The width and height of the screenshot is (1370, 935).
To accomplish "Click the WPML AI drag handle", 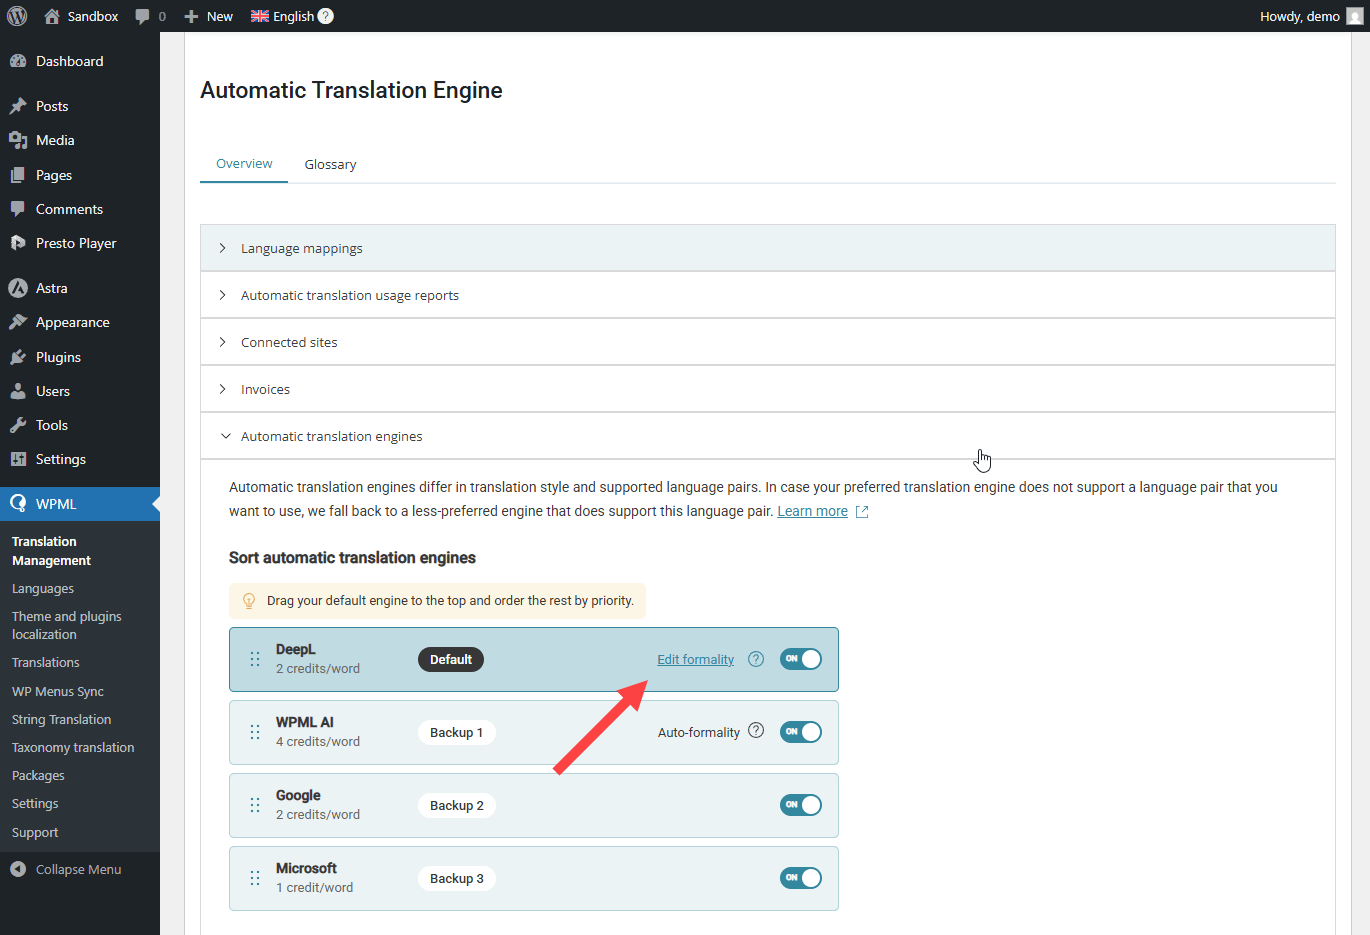I will tap(255, 732).
